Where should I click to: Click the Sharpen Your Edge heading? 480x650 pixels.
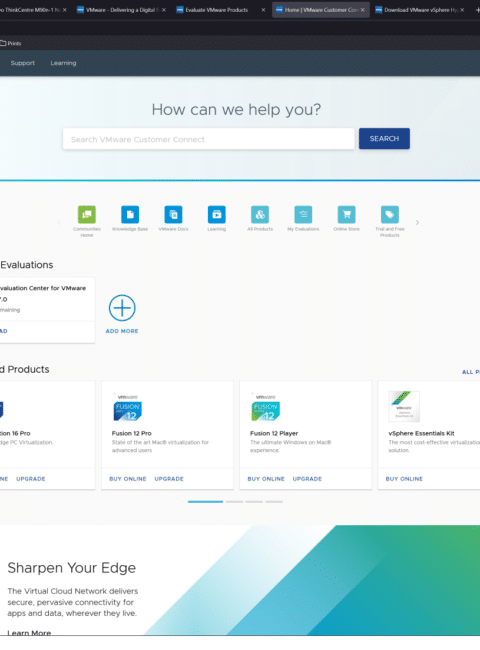click(72, 568)
